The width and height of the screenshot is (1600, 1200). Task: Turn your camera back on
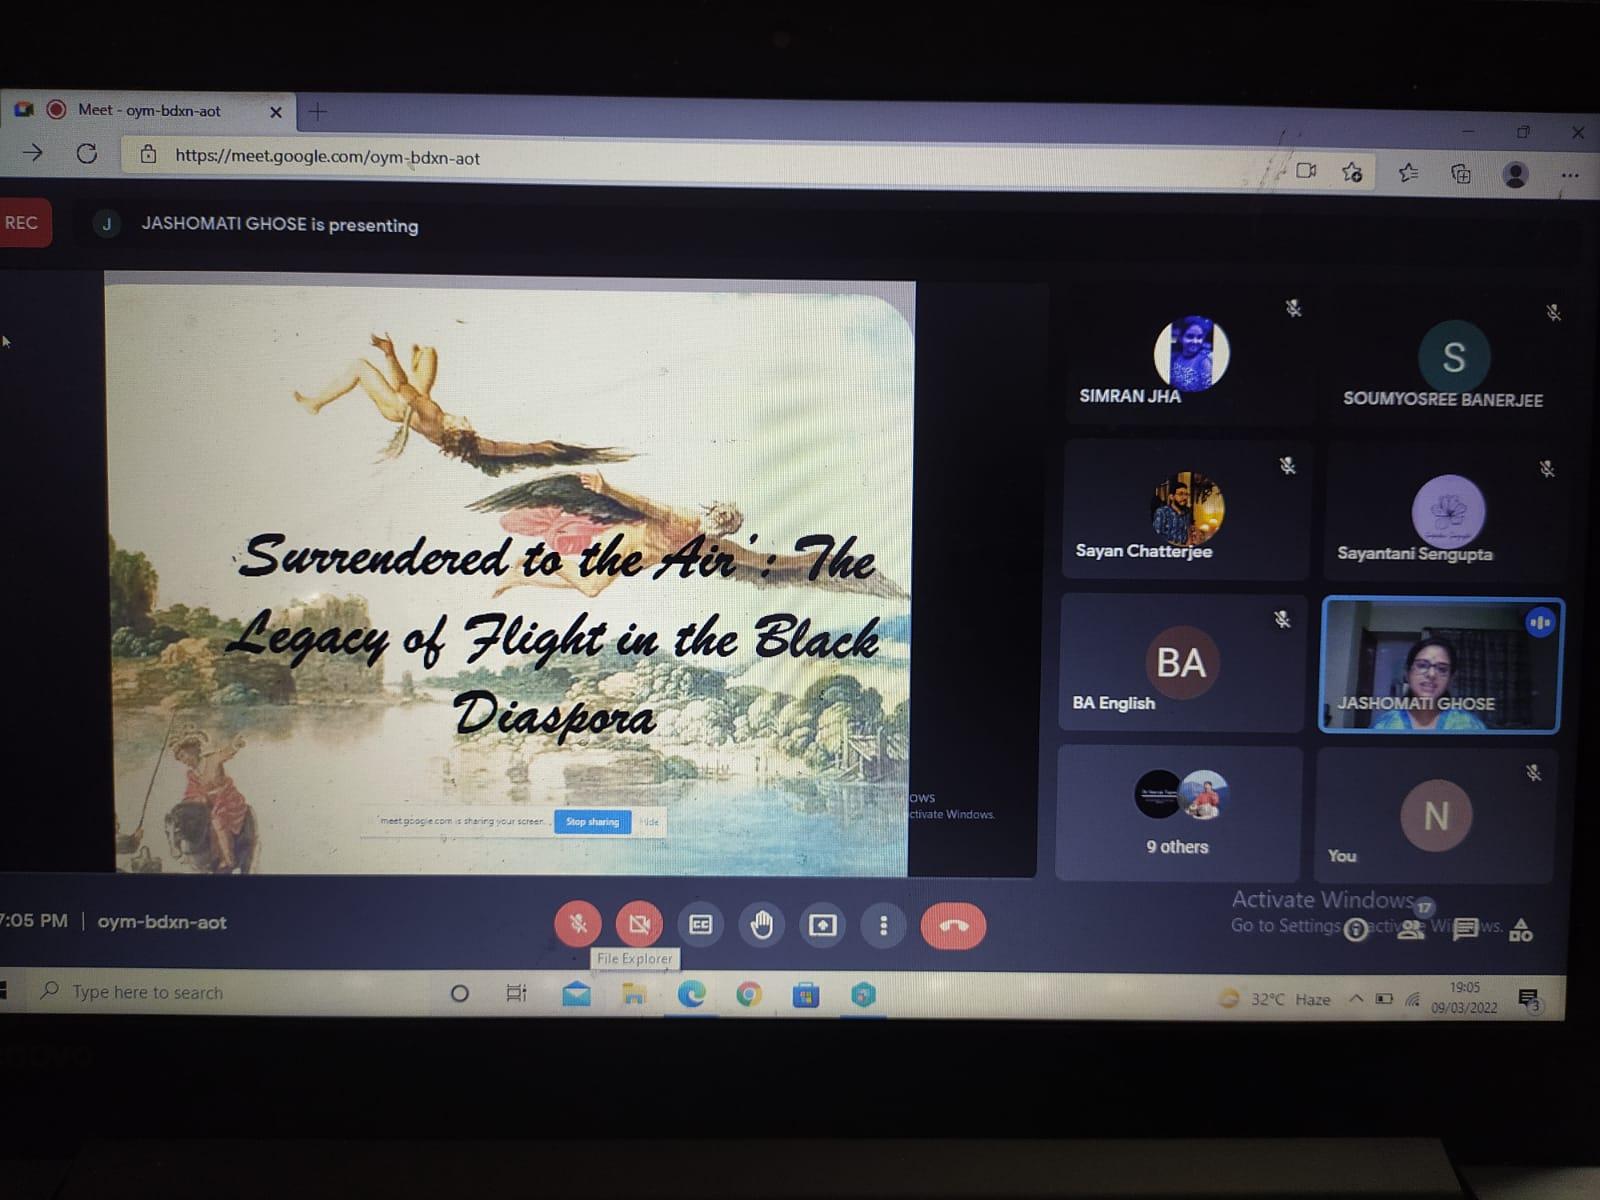click(639, 924)
